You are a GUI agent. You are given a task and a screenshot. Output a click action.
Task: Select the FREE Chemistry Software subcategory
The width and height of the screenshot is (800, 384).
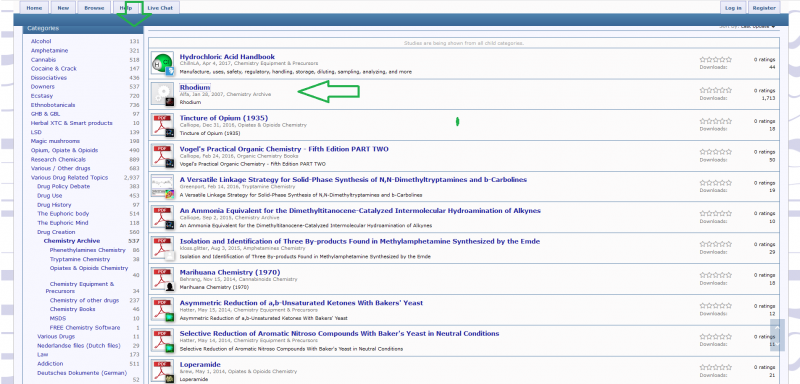pos(85,327)
